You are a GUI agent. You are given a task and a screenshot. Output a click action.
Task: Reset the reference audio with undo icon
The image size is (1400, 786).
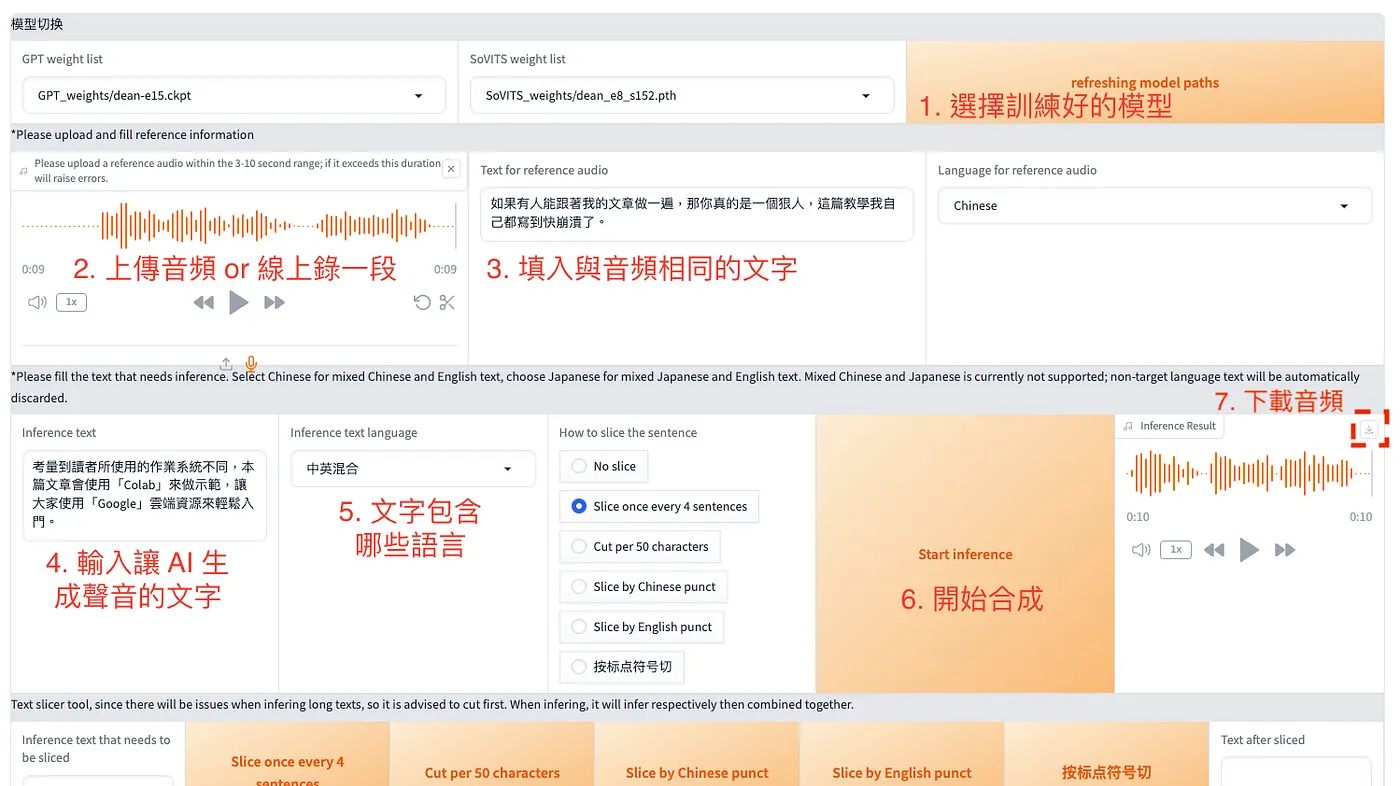click(x=422, y=302)
